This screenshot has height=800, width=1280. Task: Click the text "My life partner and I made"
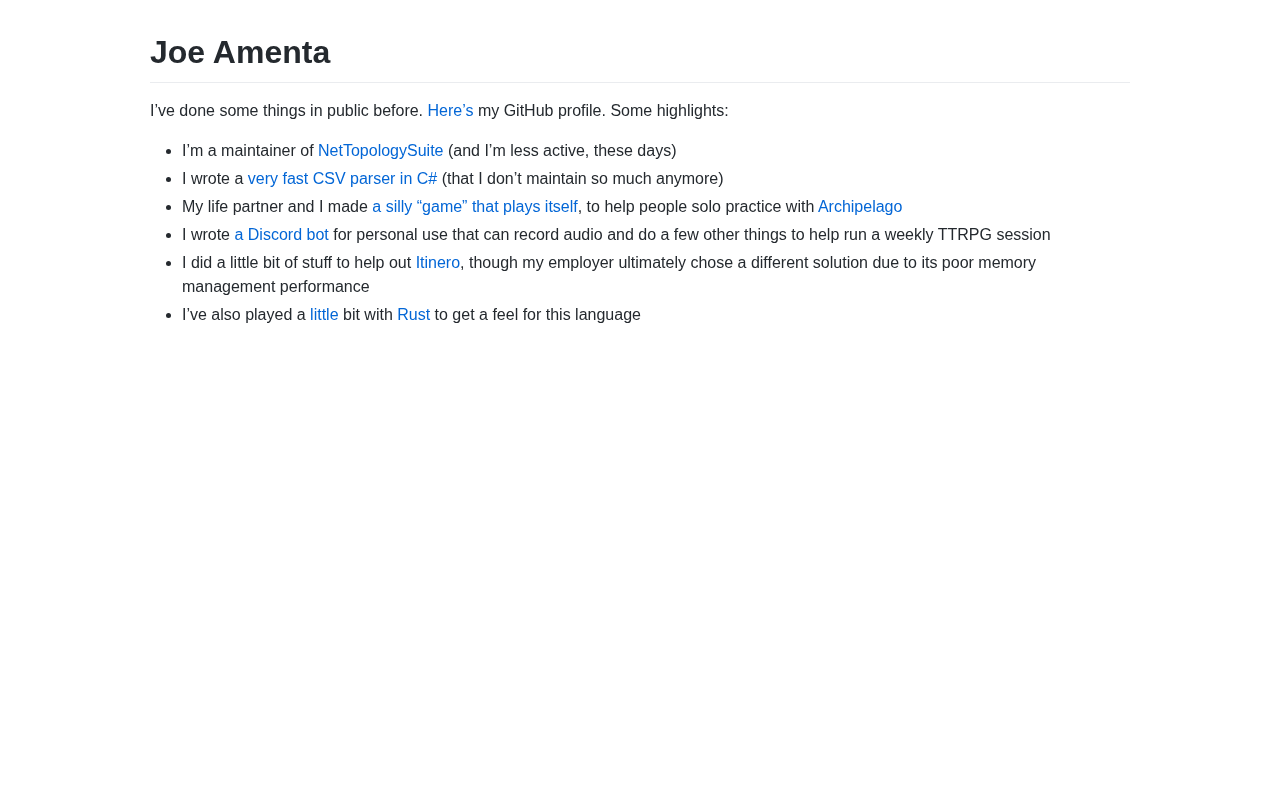(275, 207)
